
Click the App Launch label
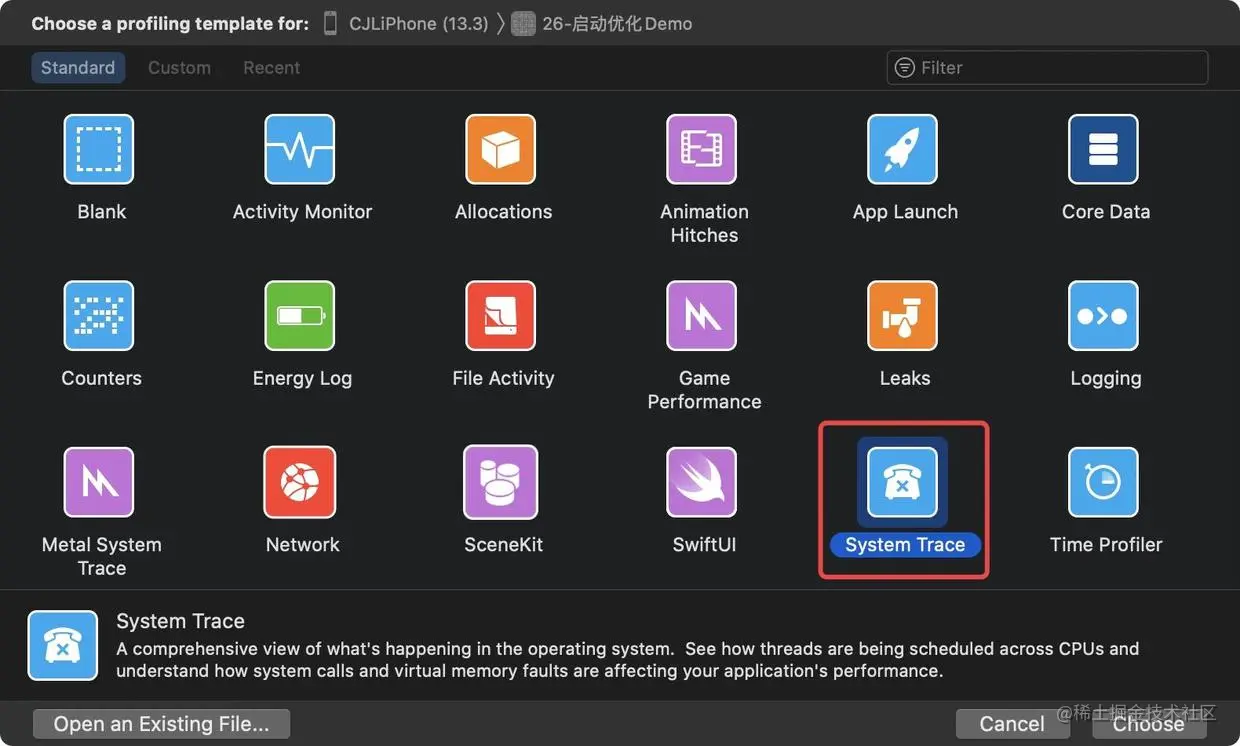pyautogui.click(x=905, y=212)
